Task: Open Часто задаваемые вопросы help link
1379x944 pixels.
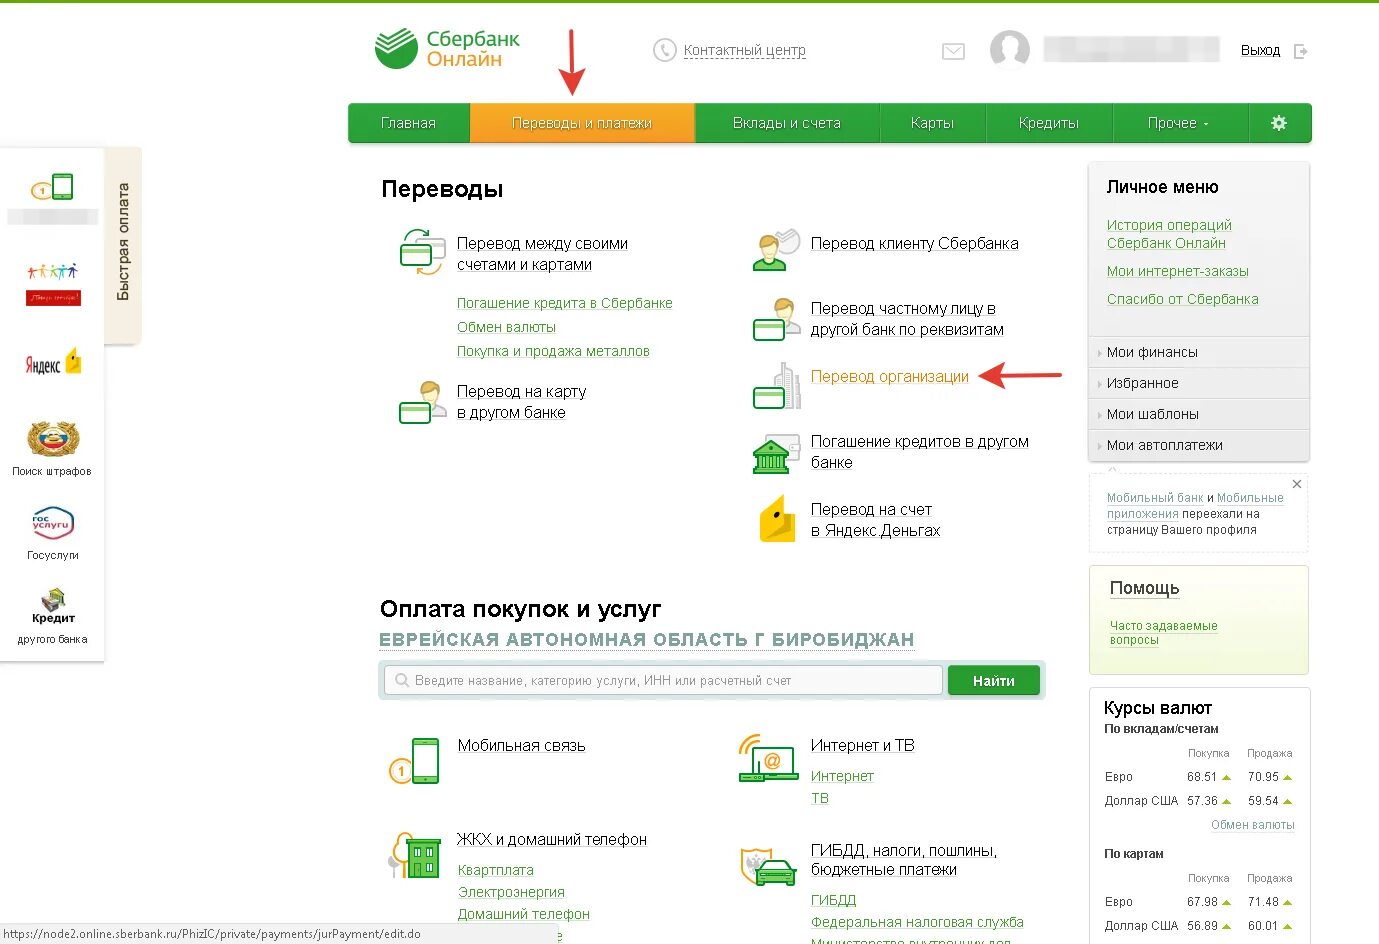Action: [1163, 632]
